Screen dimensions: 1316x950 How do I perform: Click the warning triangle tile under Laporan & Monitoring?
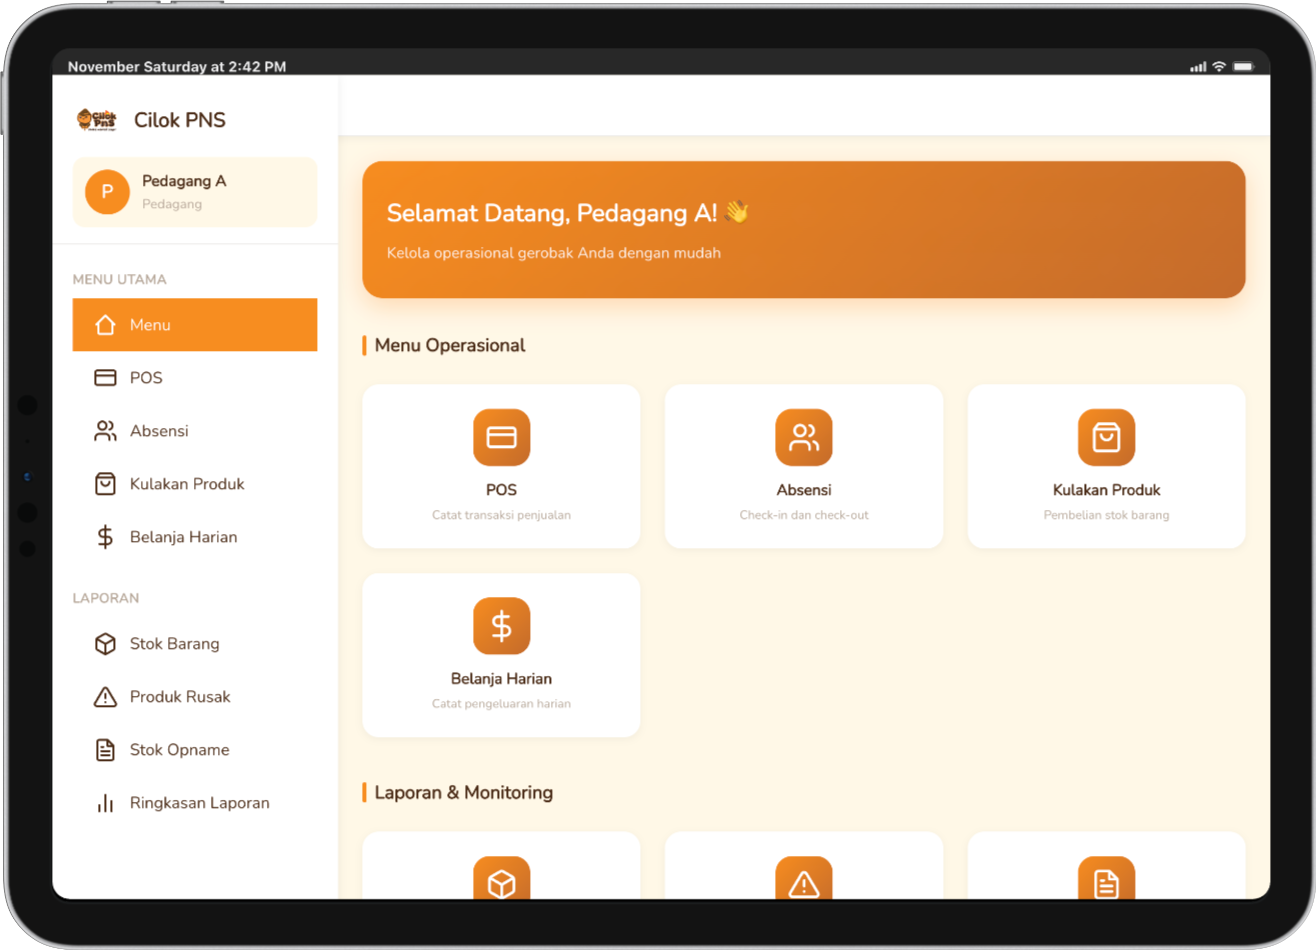pos(803,882)
